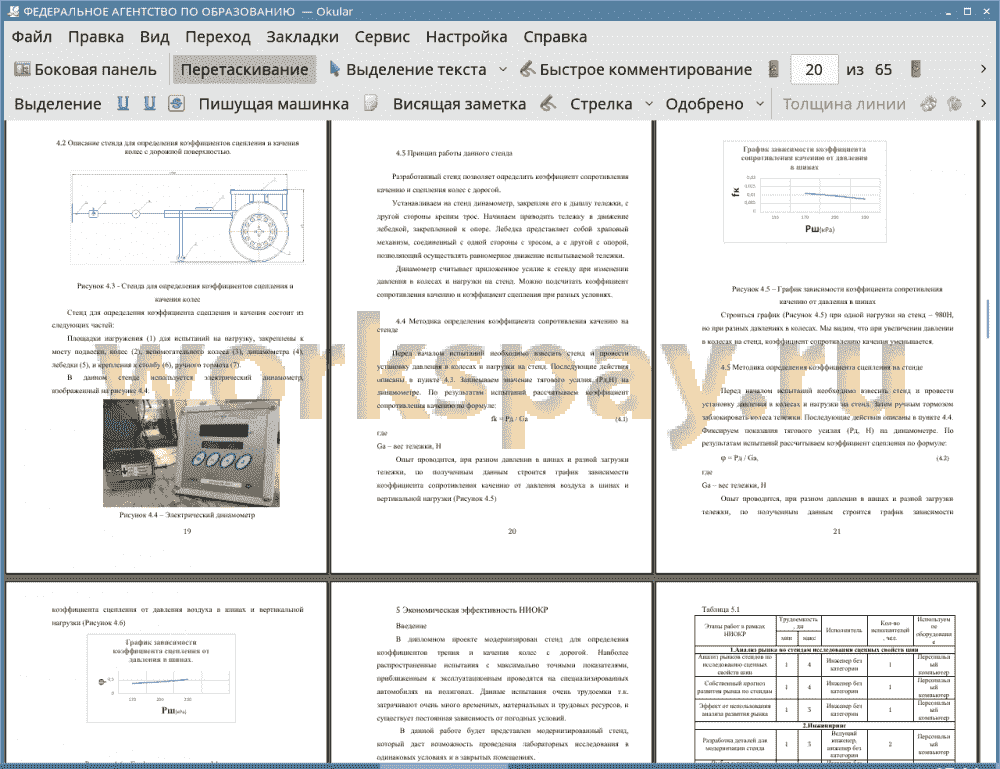The width and height of the screenshot is (1000, 769).
Task: Open the Стрелка shape dropdown
Action: 649,104
